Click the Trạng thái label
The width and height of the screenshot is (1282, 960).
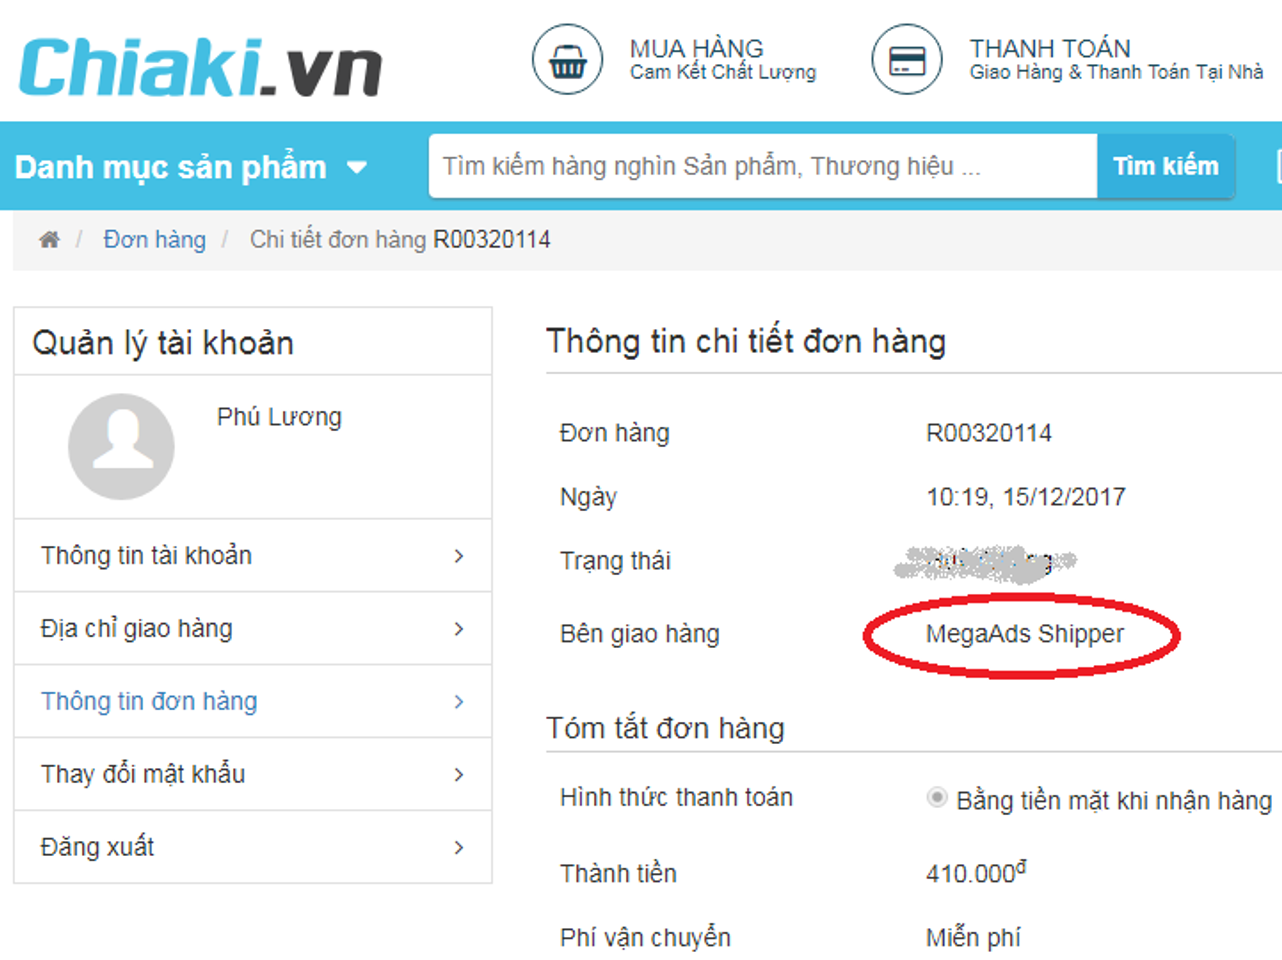[615, 561]
